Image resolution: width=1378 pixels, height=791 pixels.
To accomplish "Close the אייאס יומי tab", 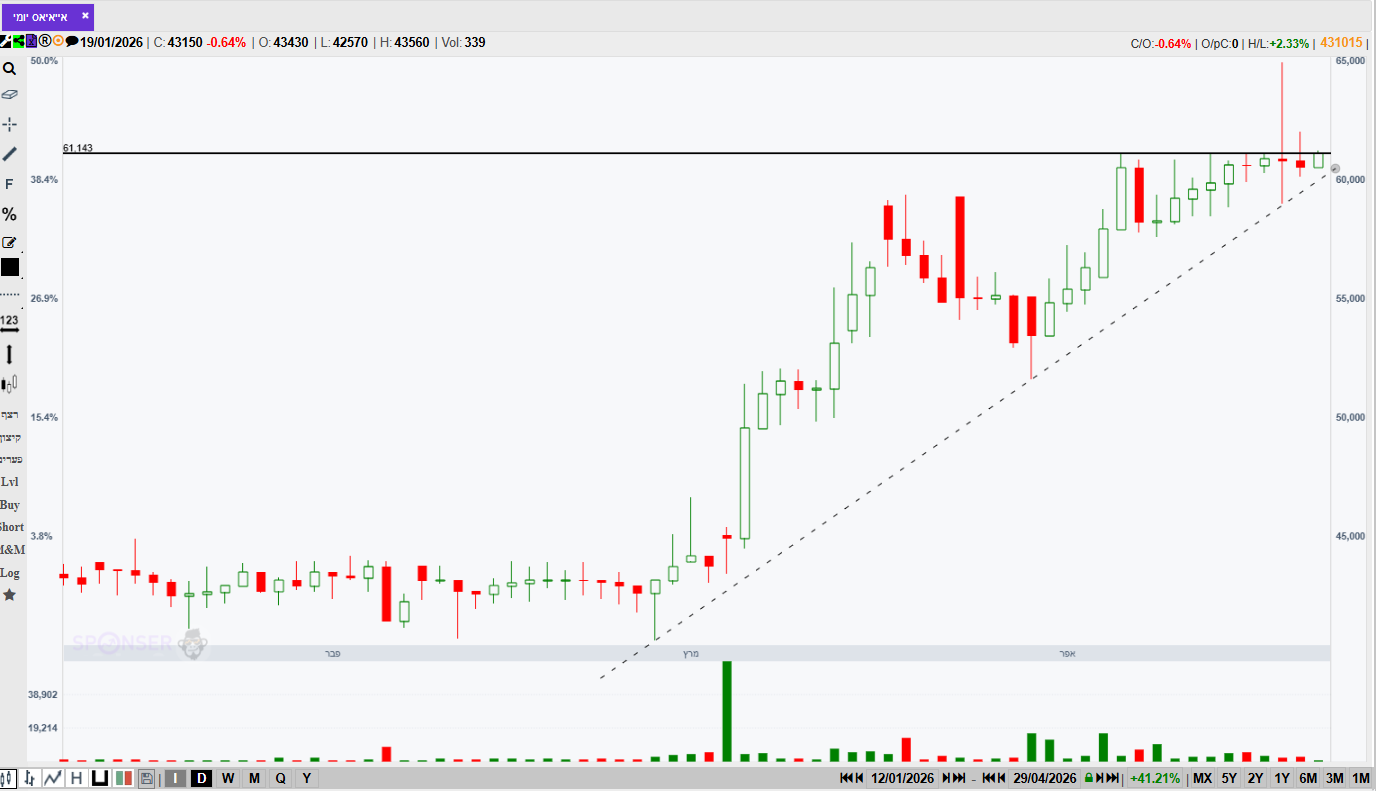I will click(x=85, y=16).
